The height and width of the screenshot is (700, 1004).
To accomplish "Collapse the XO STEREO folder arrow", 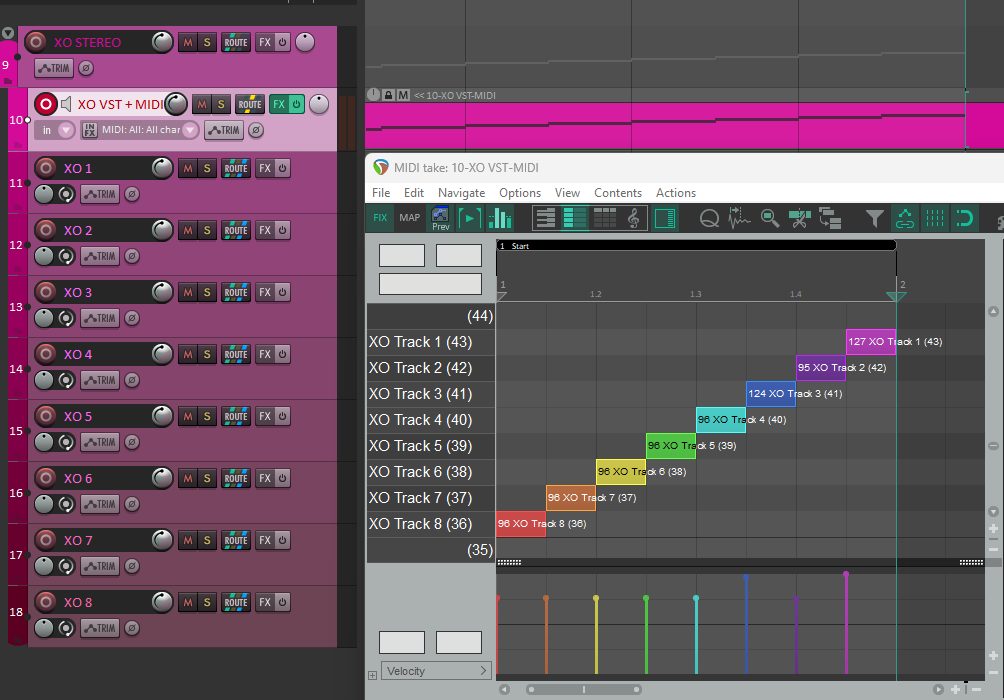I will [8, 33].
